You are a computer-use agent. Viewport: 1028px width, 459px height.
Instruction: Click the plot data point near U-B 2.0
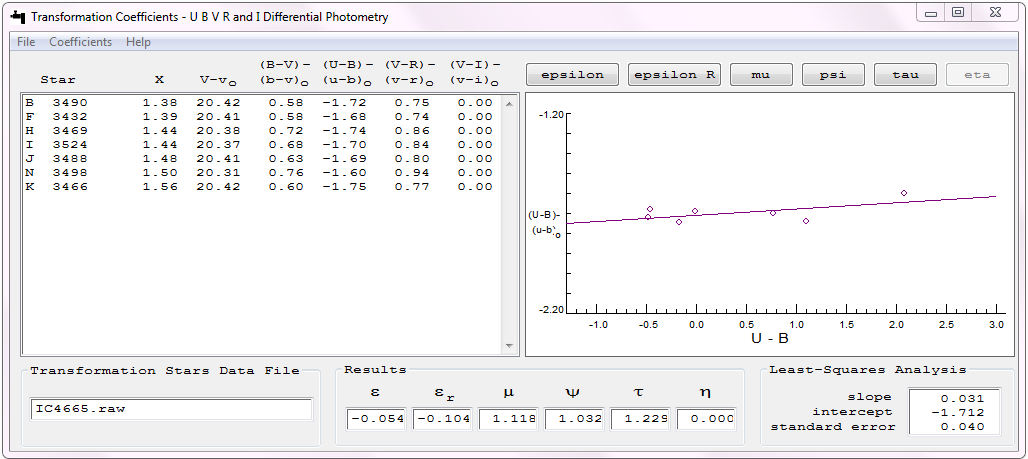tap(903, 193)
